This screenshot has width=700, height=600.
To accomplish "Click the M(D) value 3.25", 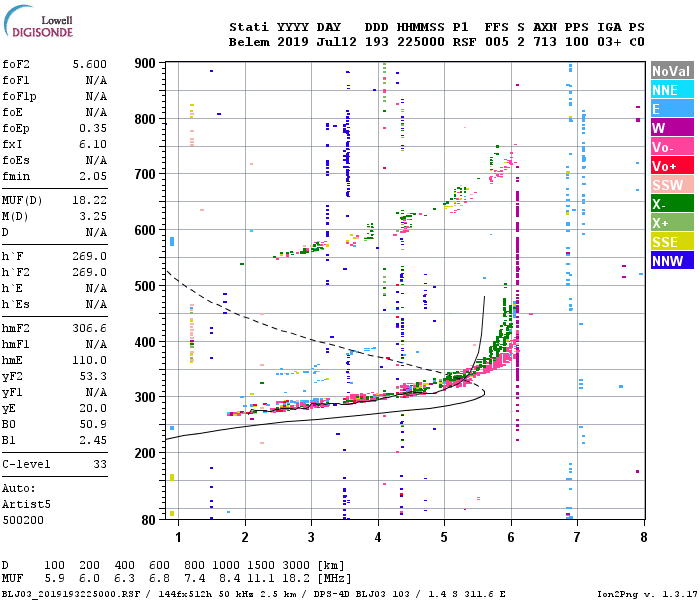I will (x=93, y=217).
